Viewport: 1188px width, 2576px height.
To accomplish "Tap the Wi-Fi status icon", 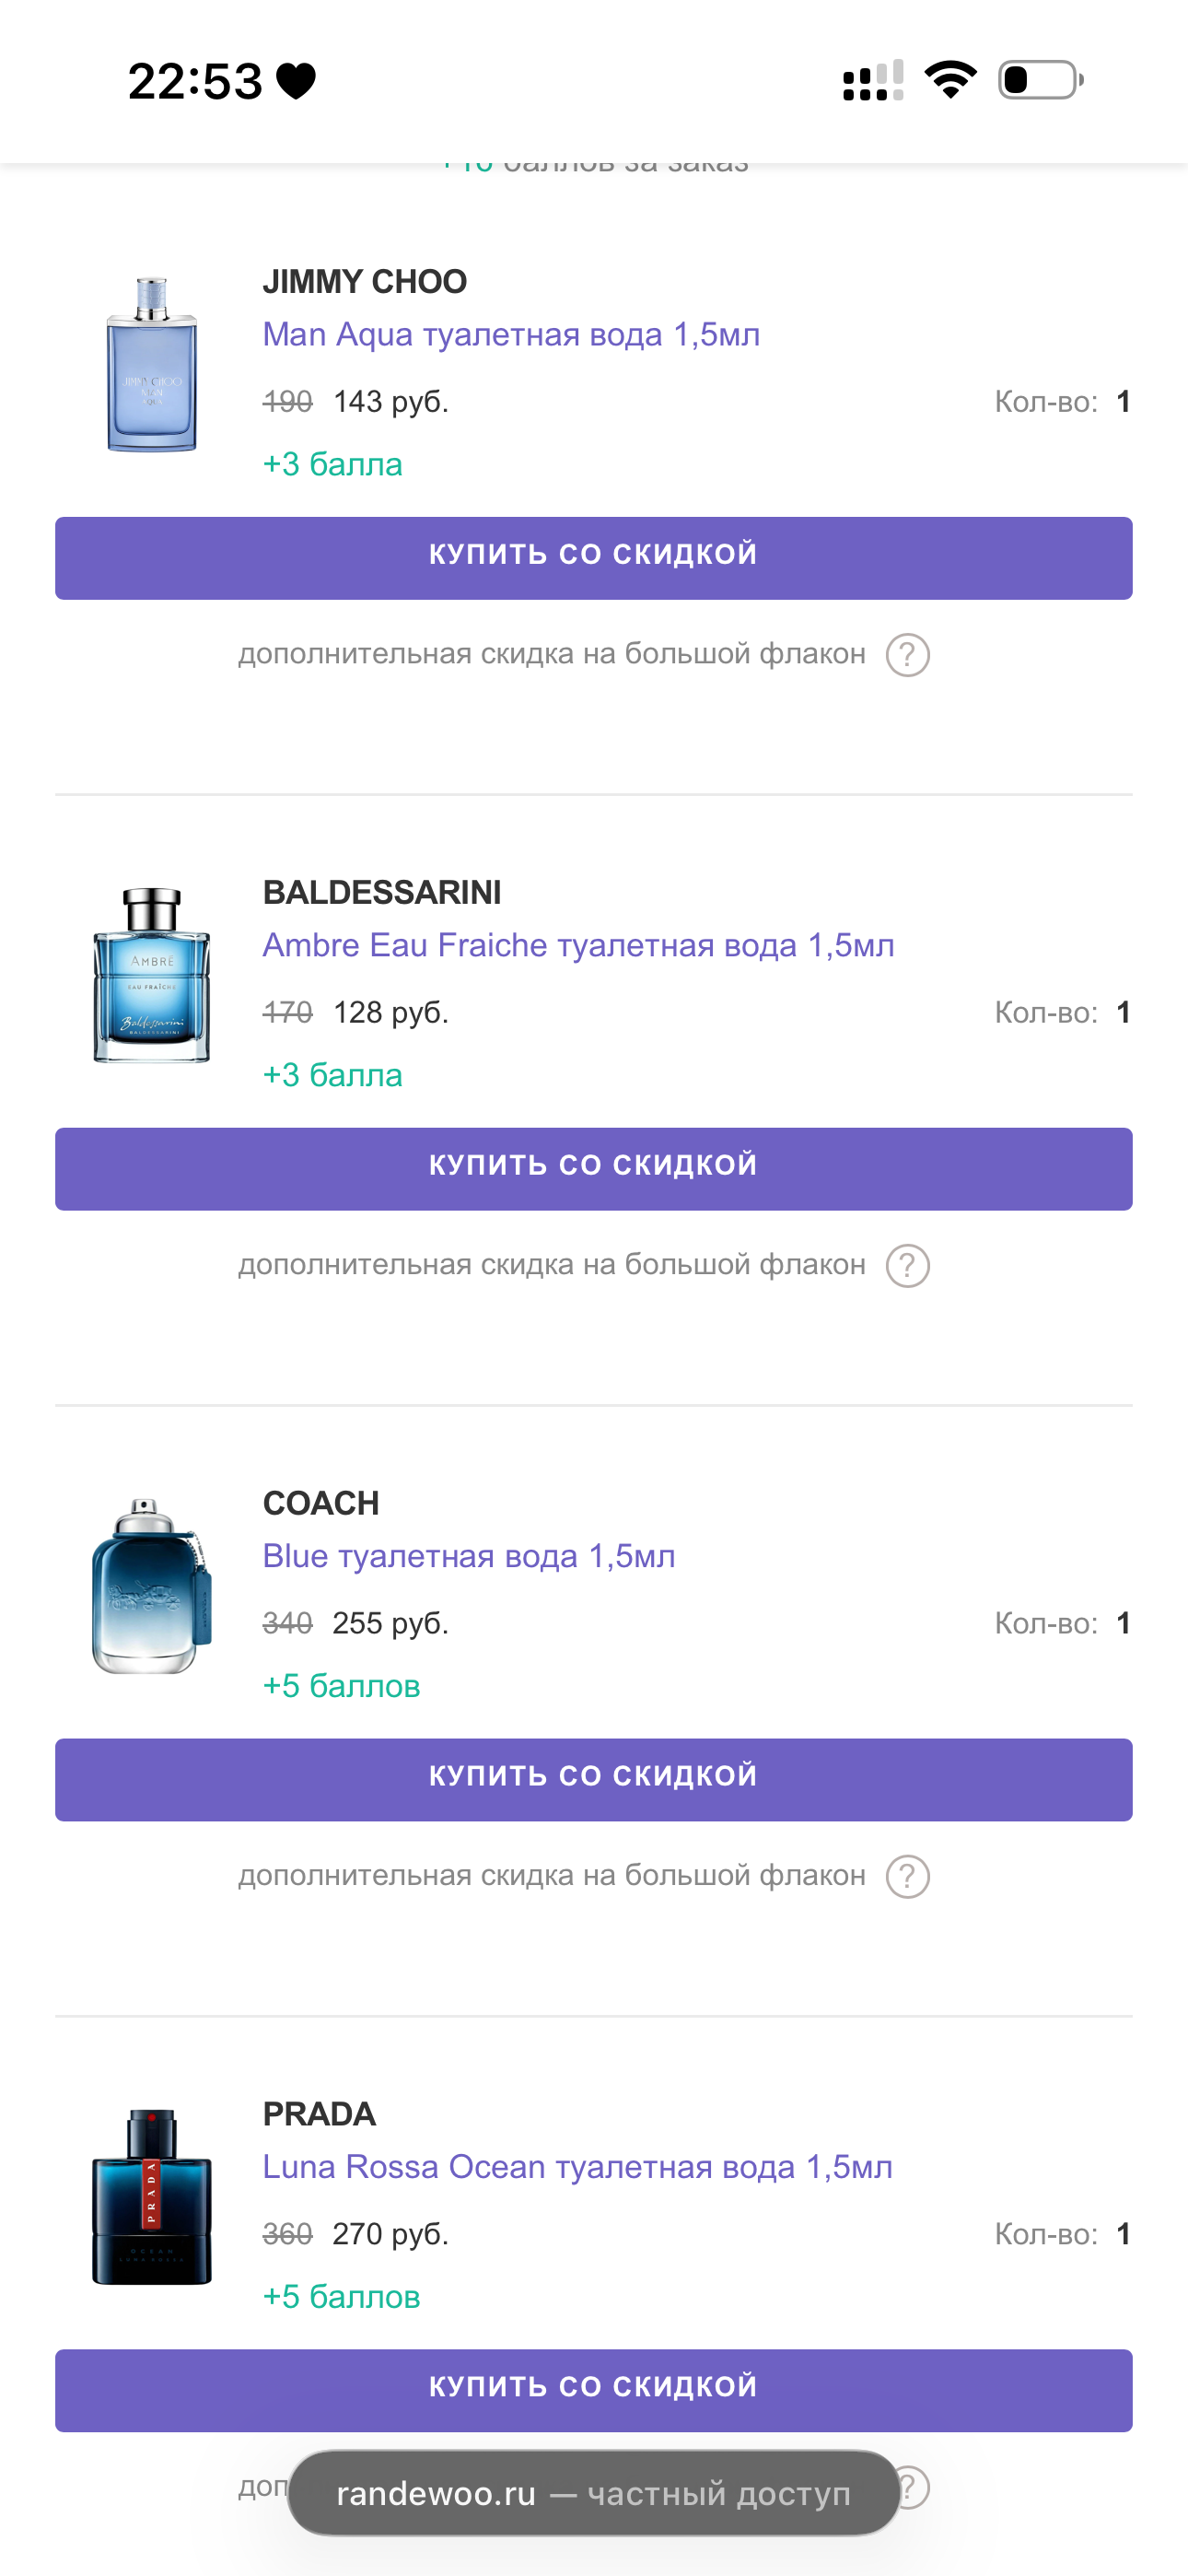I will [x=950, y=80].
